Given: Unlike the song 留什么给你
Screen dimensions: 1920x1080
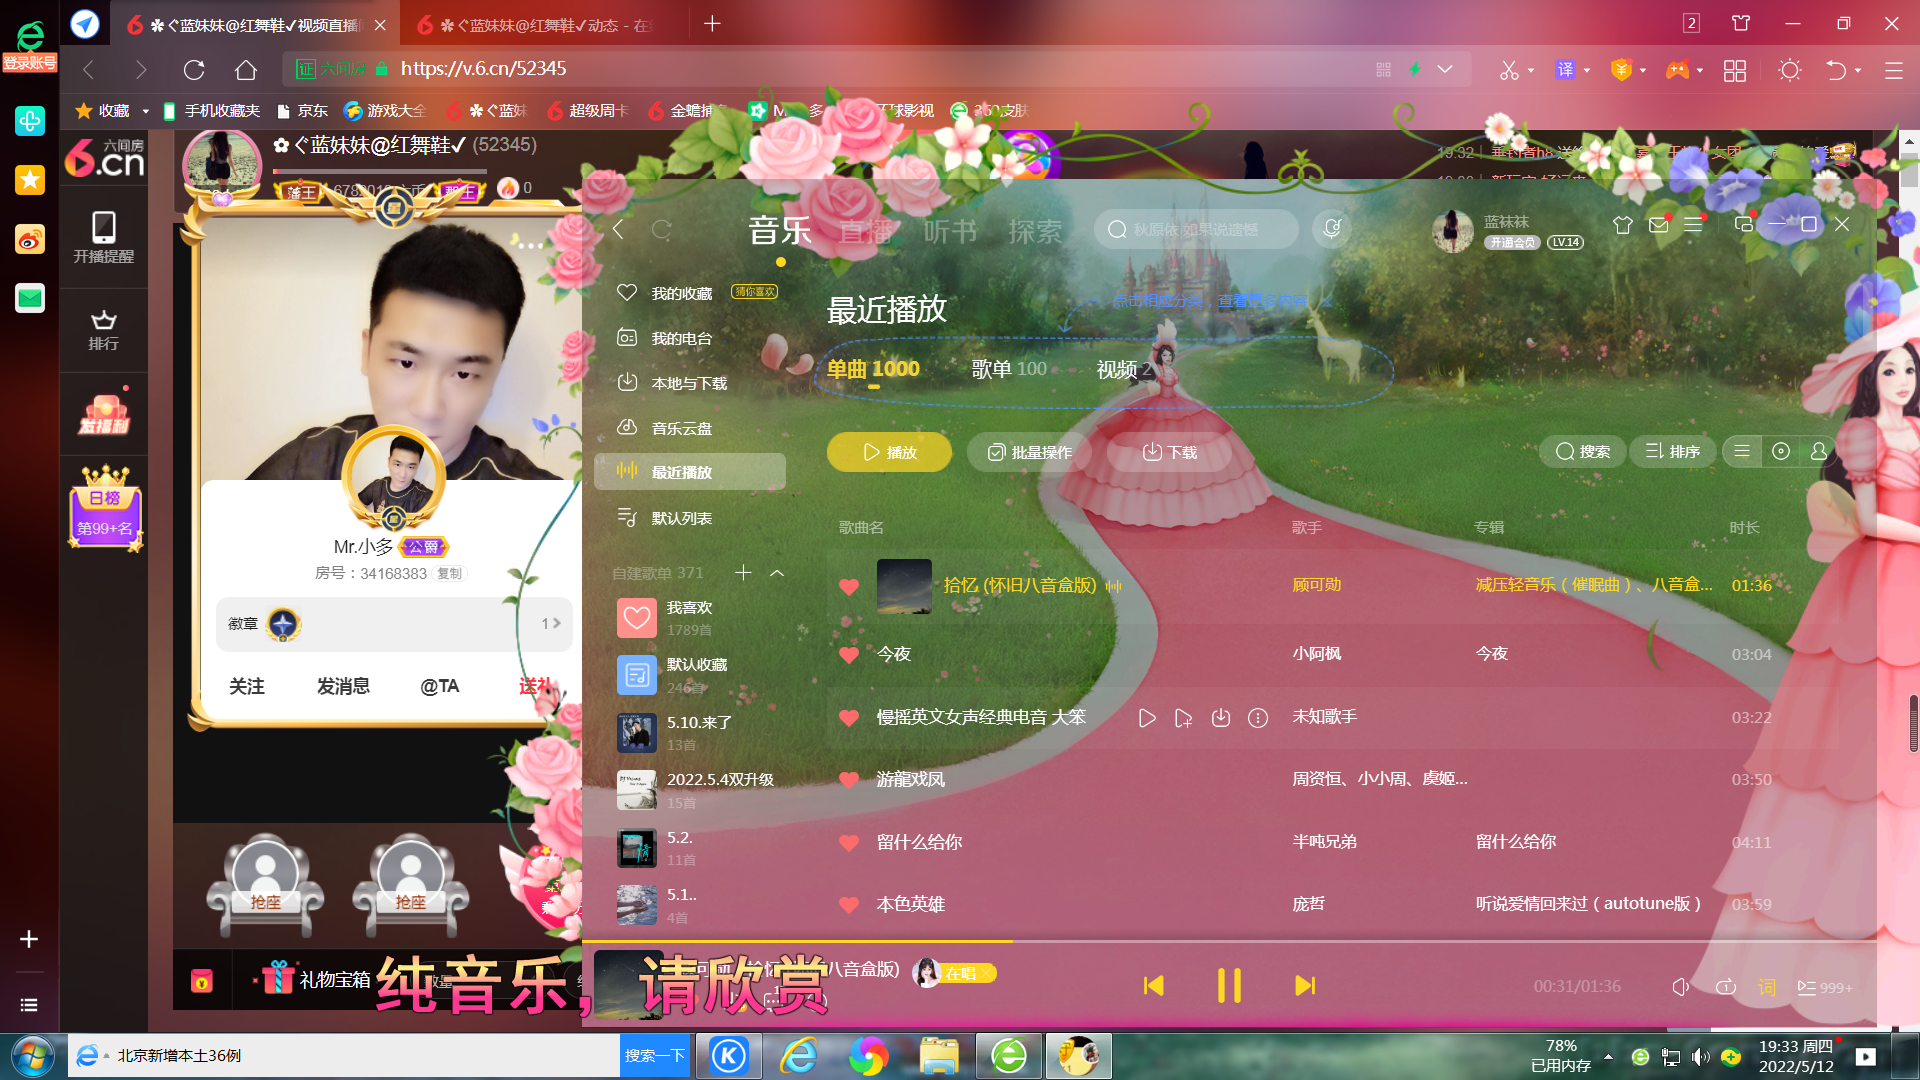Looking at the screenshot, I should point(849,842).
